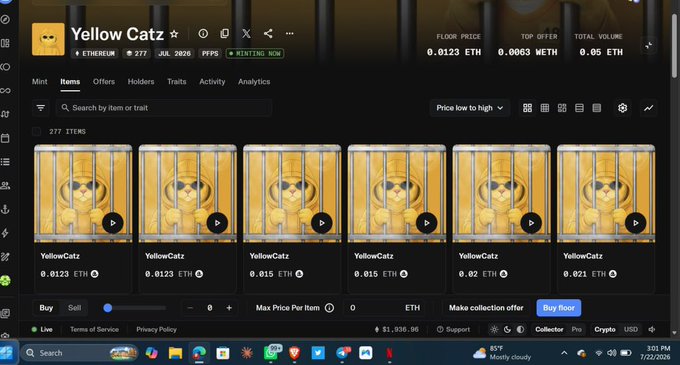The width and height of the screenshot is (680, 365).
Task: Click Make collection offer button
Action: pos(486,308)
